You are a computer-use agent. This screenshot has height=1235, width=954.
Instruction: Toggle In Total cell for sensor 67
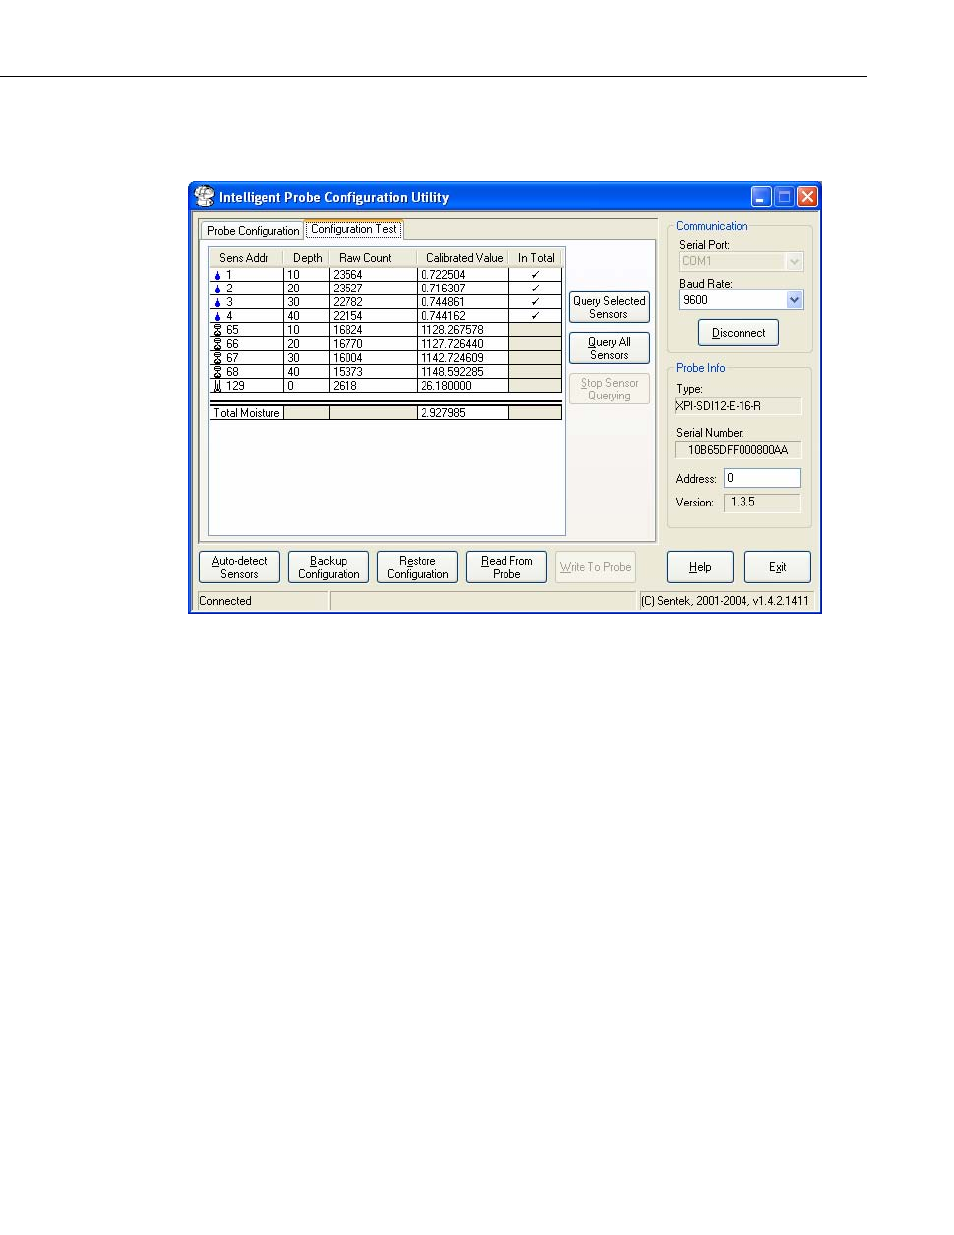point(535,358)
